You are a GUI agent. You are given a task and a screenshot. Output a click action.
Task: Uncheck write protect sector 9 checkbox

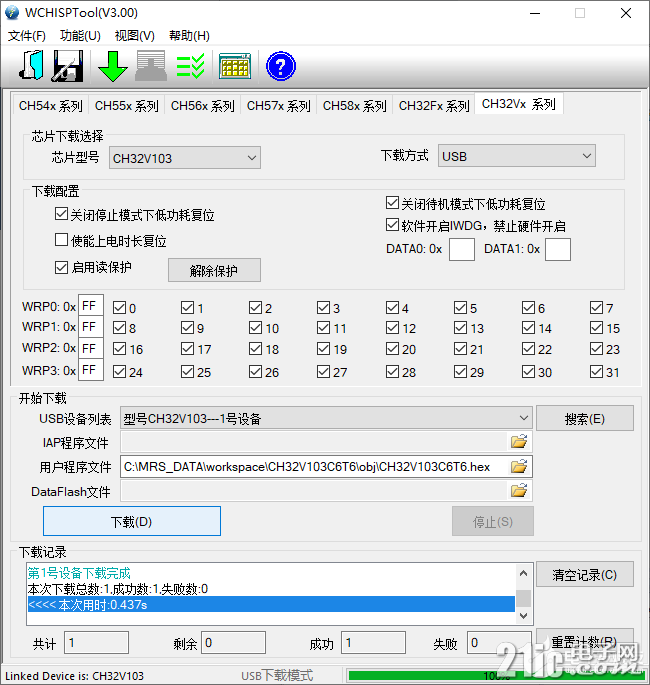[x=187, y=327]
